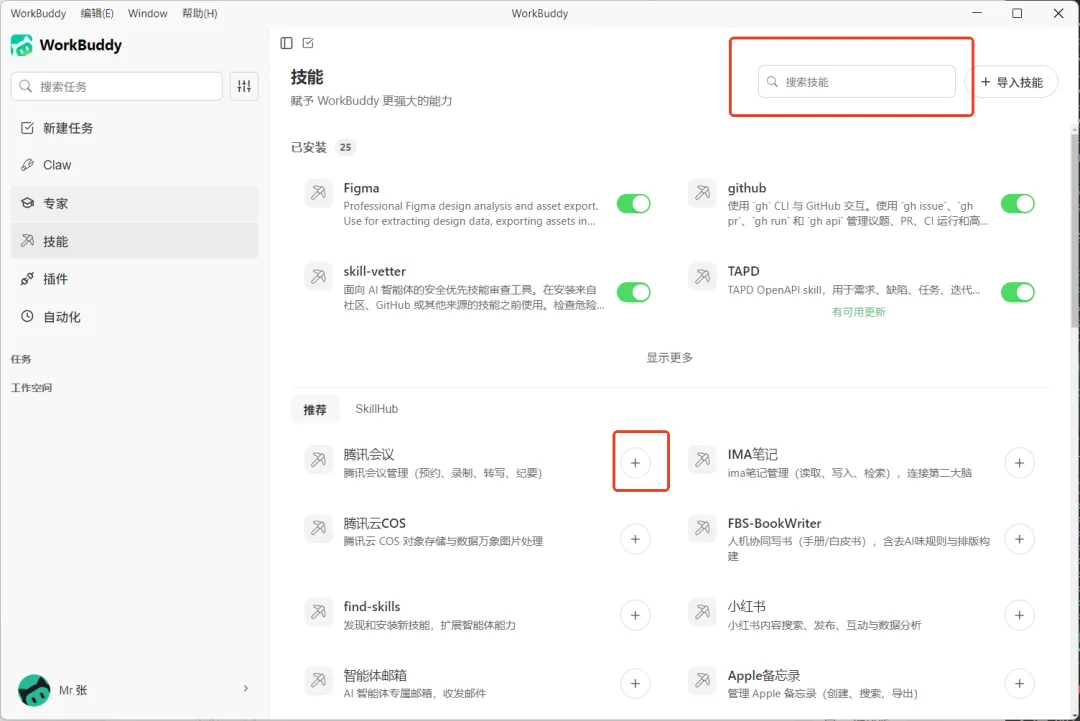
Task: Click 小红书 skill icon
Action: click(703, 612)
